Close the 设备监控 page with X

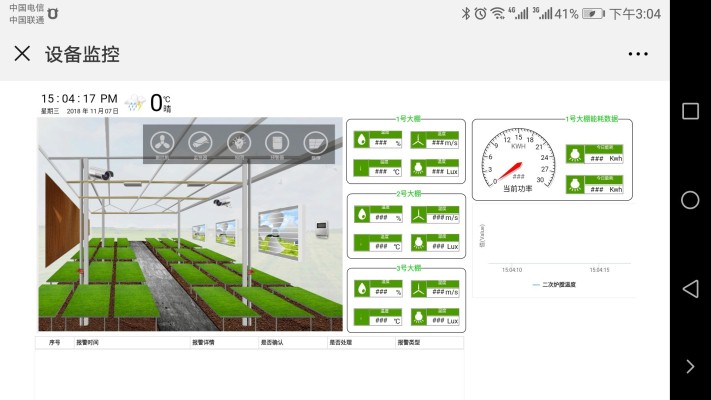pyautogui.click(x=22, y=54)
